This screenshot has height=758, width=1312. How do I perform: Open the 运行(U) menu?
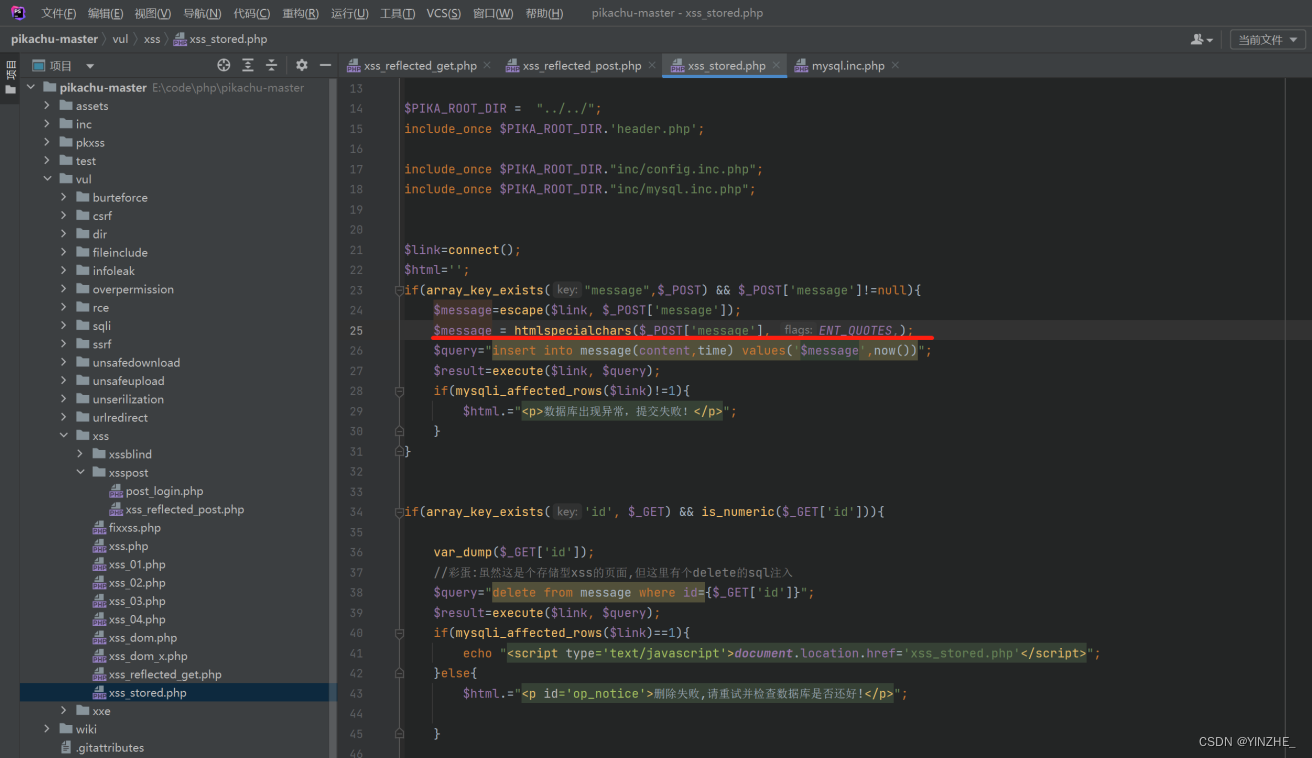coord(349,13)
